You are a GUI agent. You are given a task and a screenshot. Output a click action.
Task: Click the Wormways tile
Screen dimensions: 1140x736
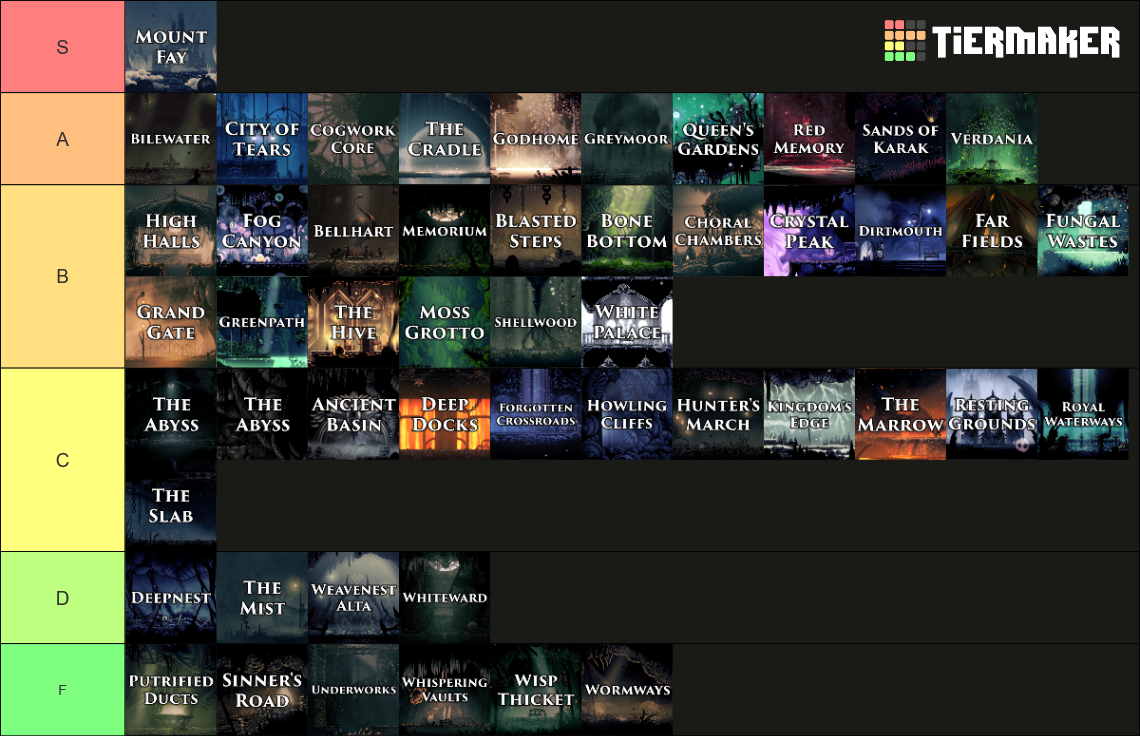tap(627, 689)
